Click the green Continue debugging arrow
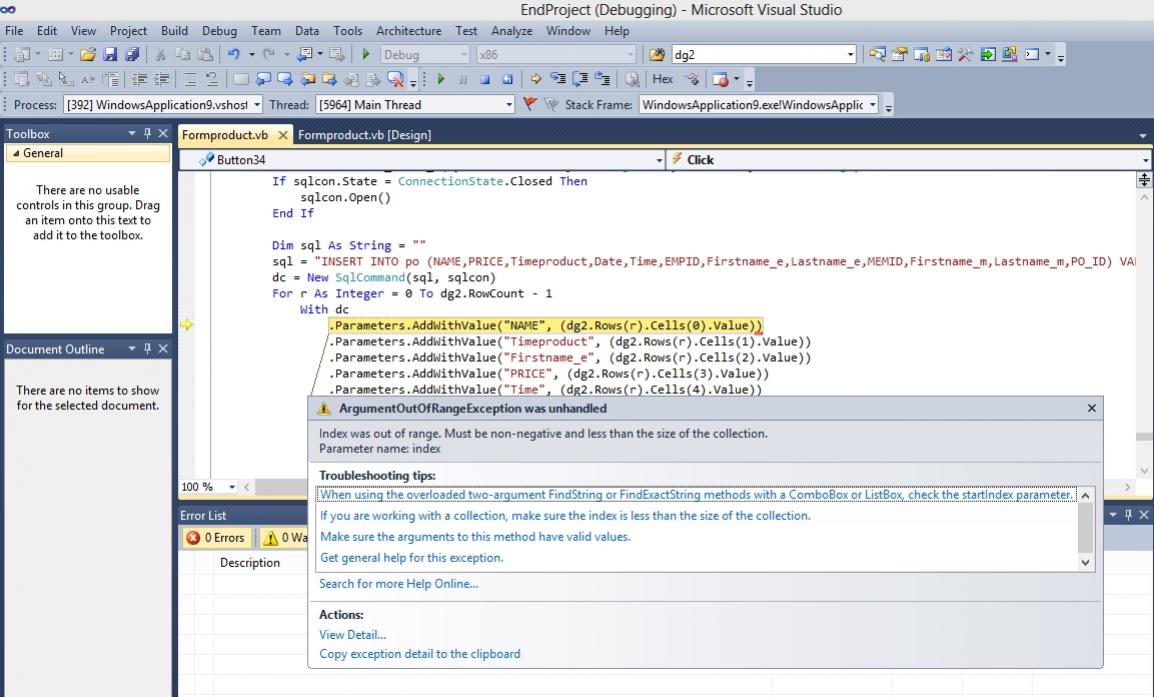Image resolution: width=1154 pixels, height=697 pixels. tap(439, 79)
